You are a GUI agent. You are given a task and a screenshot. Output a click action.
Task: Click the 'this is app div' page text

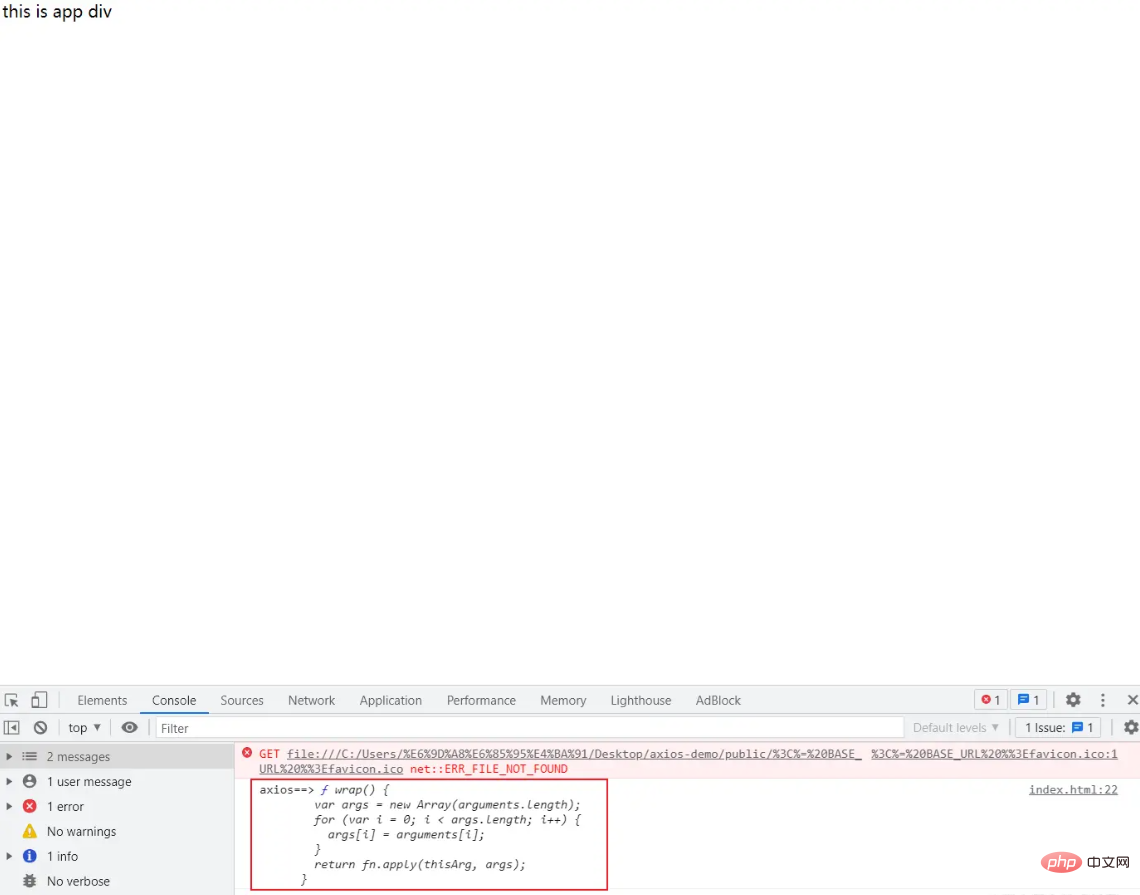click(x=57, y=12)
